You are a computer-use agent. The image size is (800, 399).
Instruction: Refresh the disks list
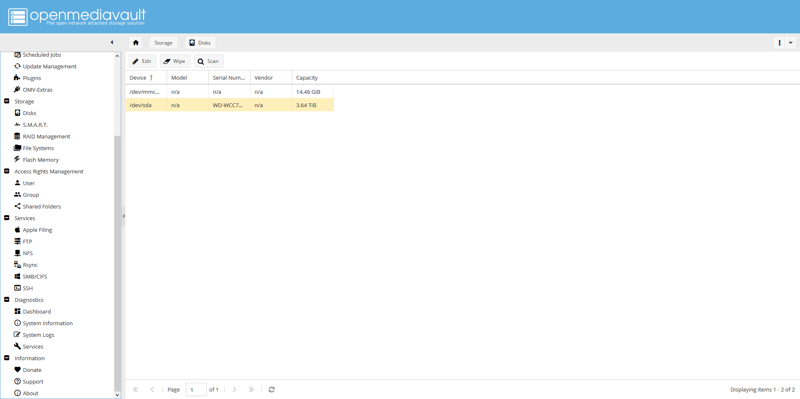click(x=271, y=389)
